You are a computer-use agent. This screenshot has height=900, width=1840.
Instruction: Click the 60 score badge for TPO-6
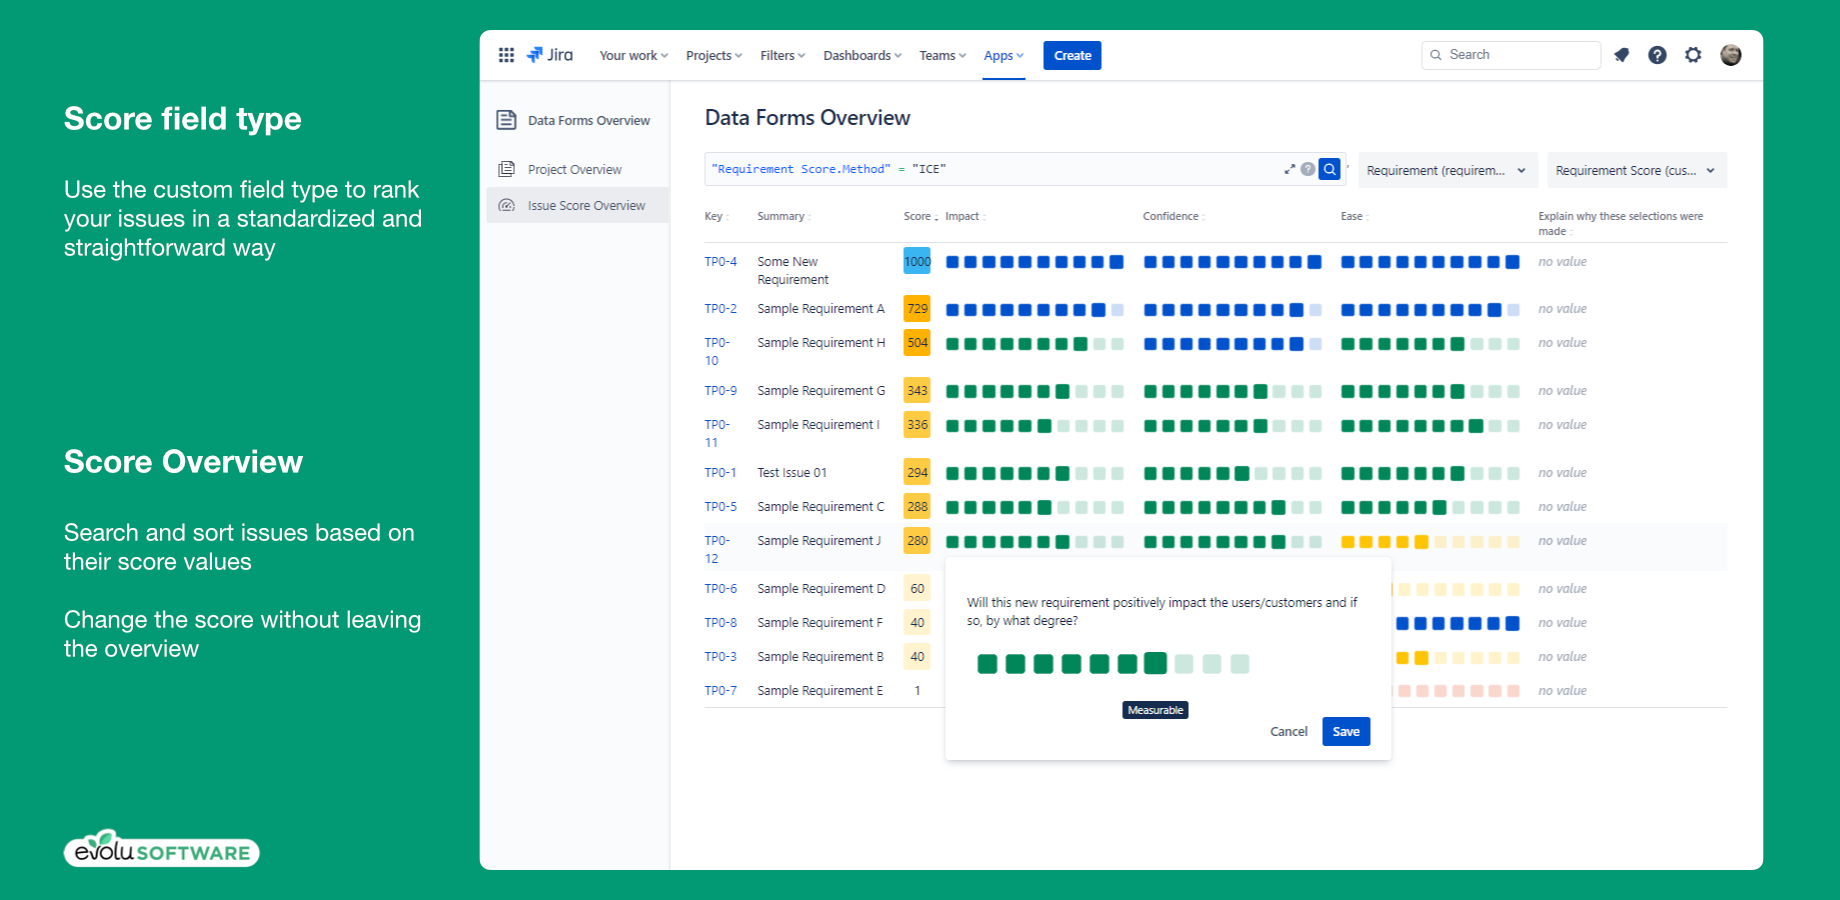[917, 588]
